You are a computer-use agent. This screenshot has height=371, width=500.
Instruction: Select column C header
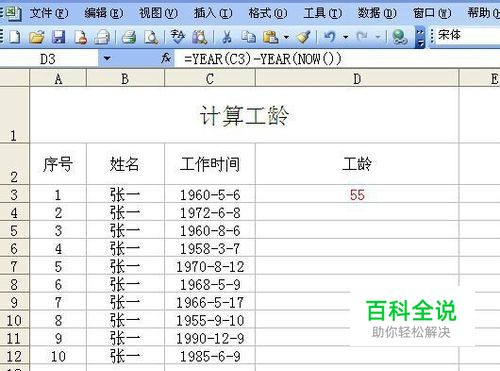(x=210, y=79)
